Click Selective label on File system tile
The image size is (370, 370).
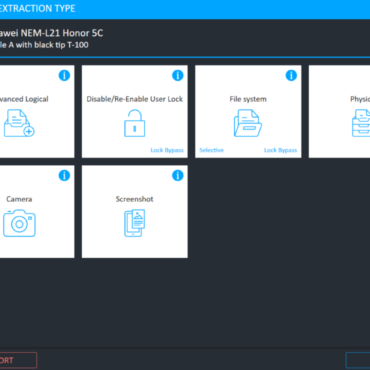pyautogui.click(x=211, y=150)
